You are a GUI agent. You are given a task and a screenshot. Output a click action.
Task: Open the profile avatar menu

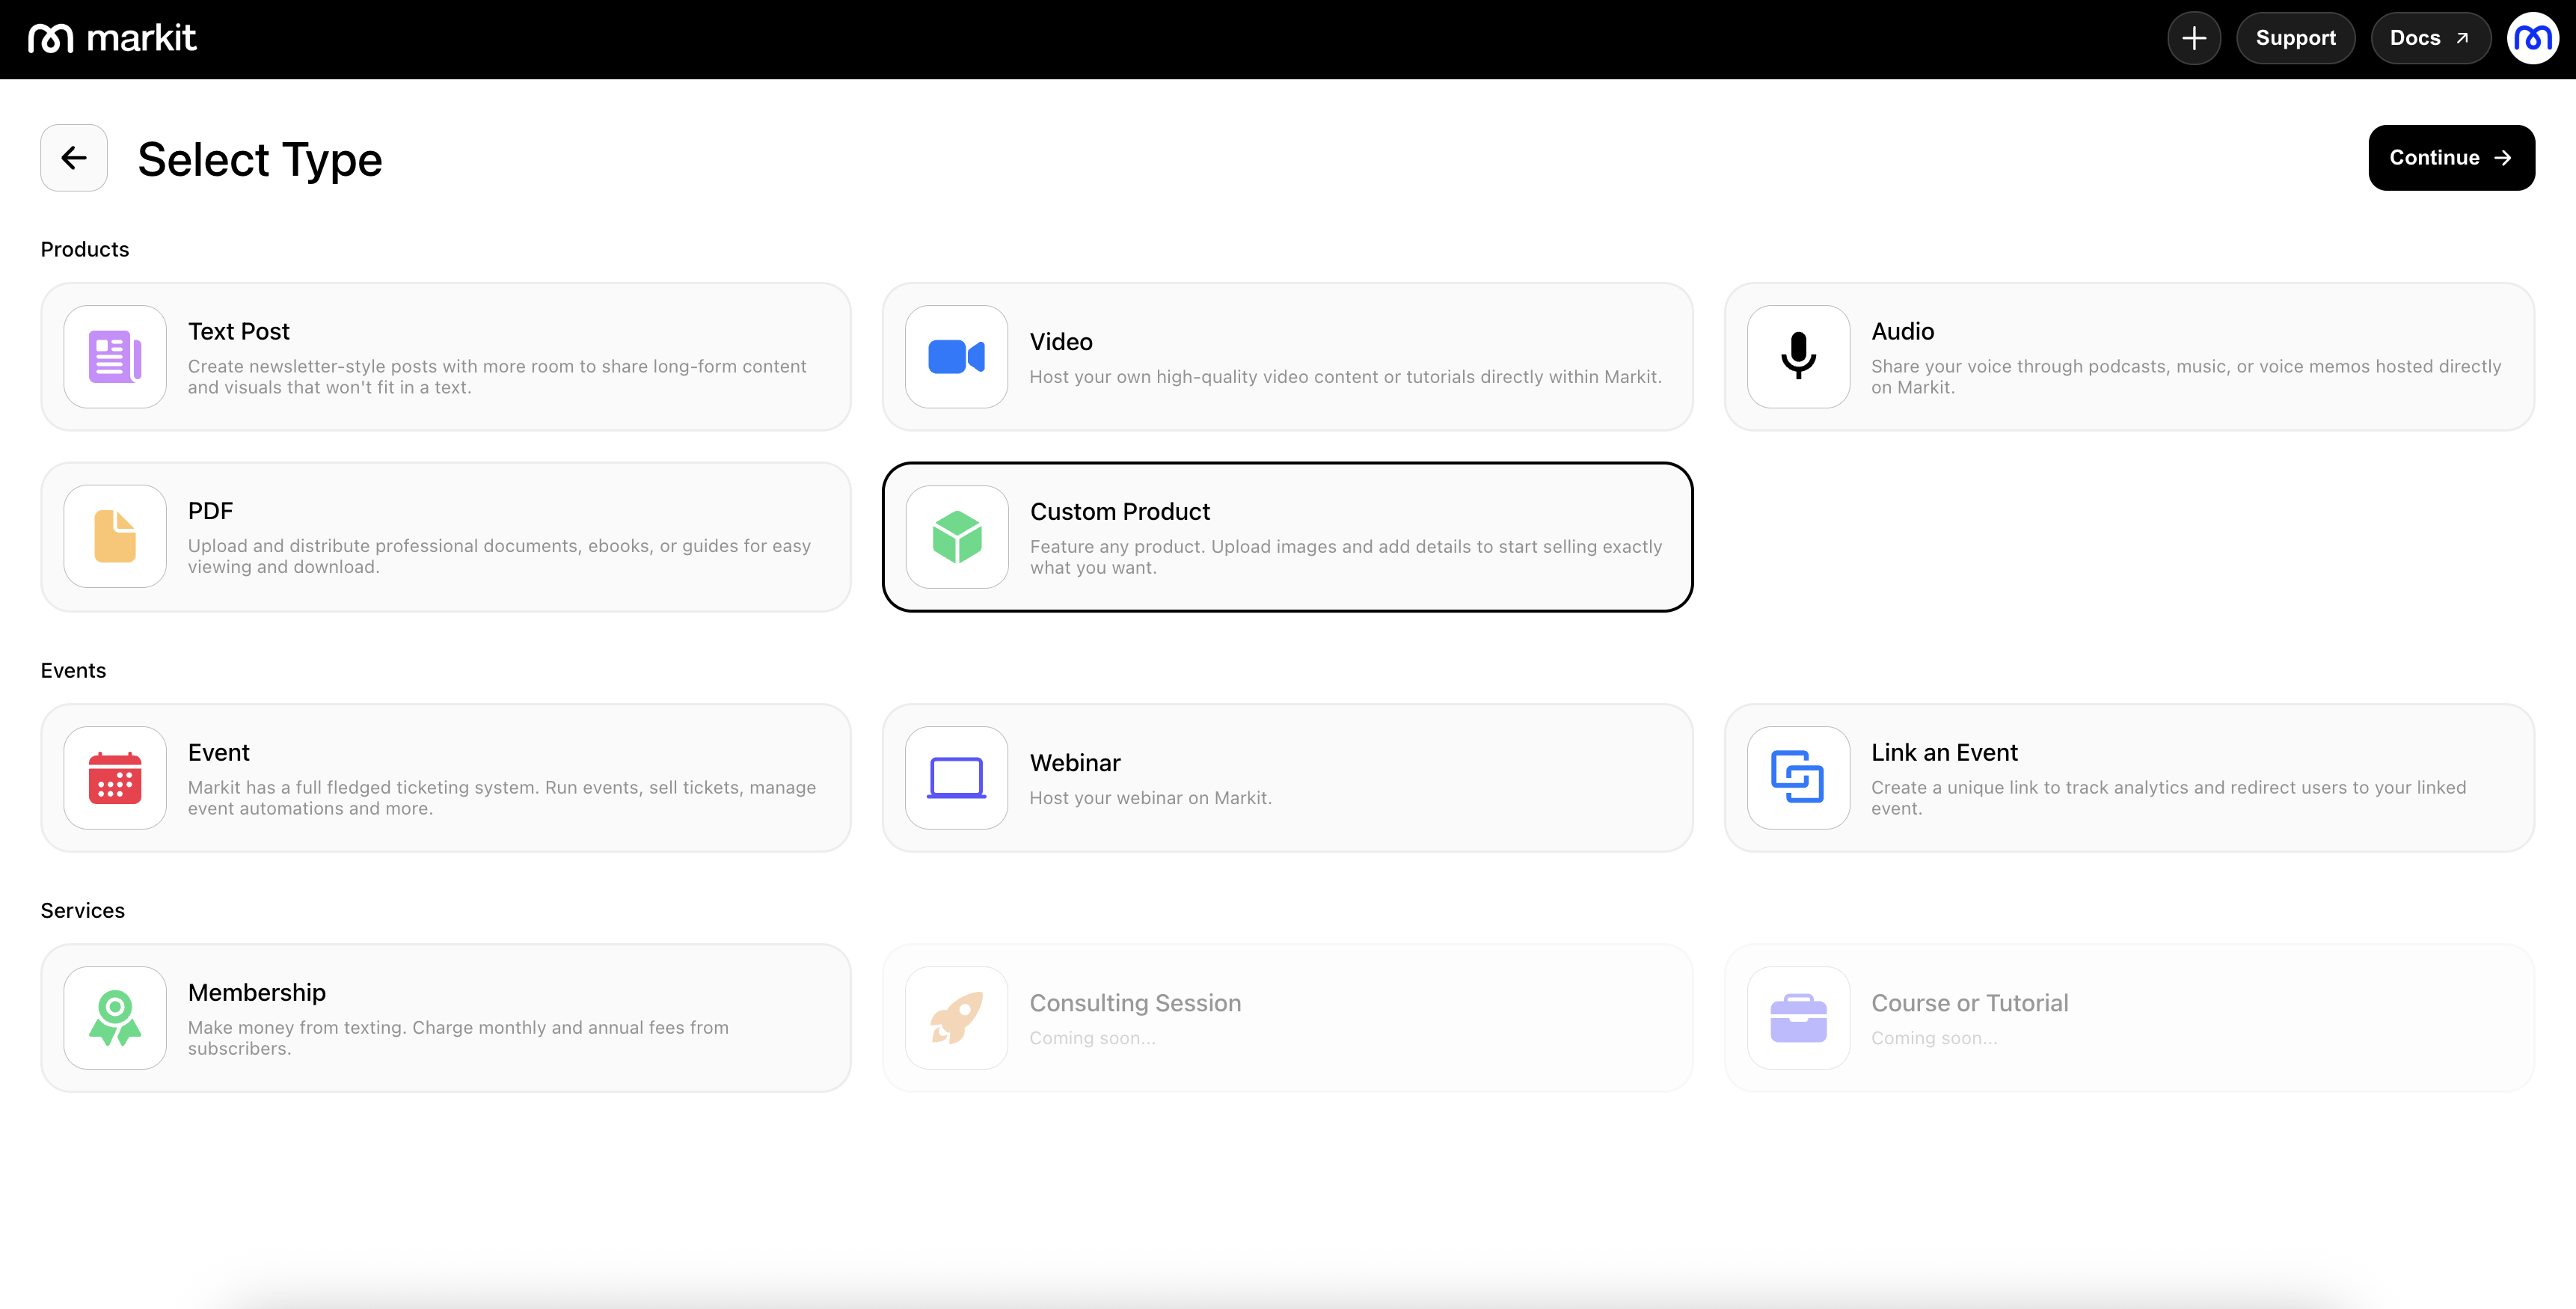click(2531, 38)
